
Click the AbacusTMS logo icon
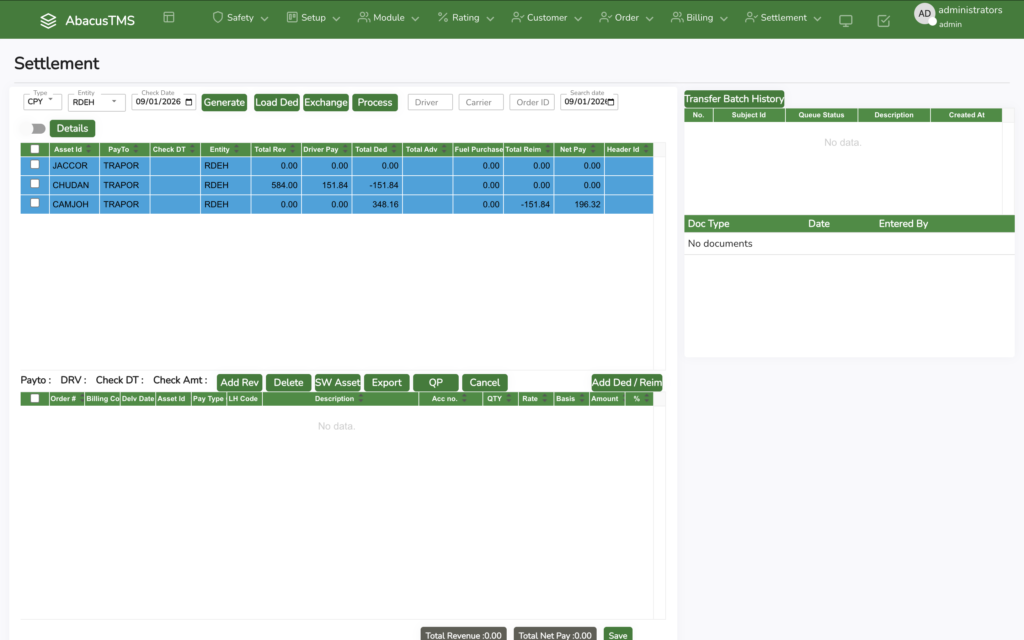(x=48, y=20)
